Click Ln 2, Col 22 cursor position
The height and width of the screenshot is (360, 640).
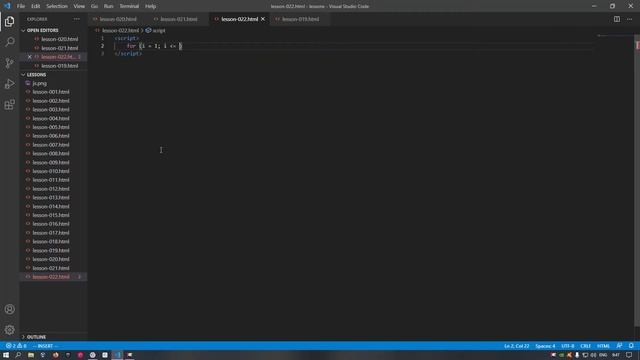click(516, 346)
